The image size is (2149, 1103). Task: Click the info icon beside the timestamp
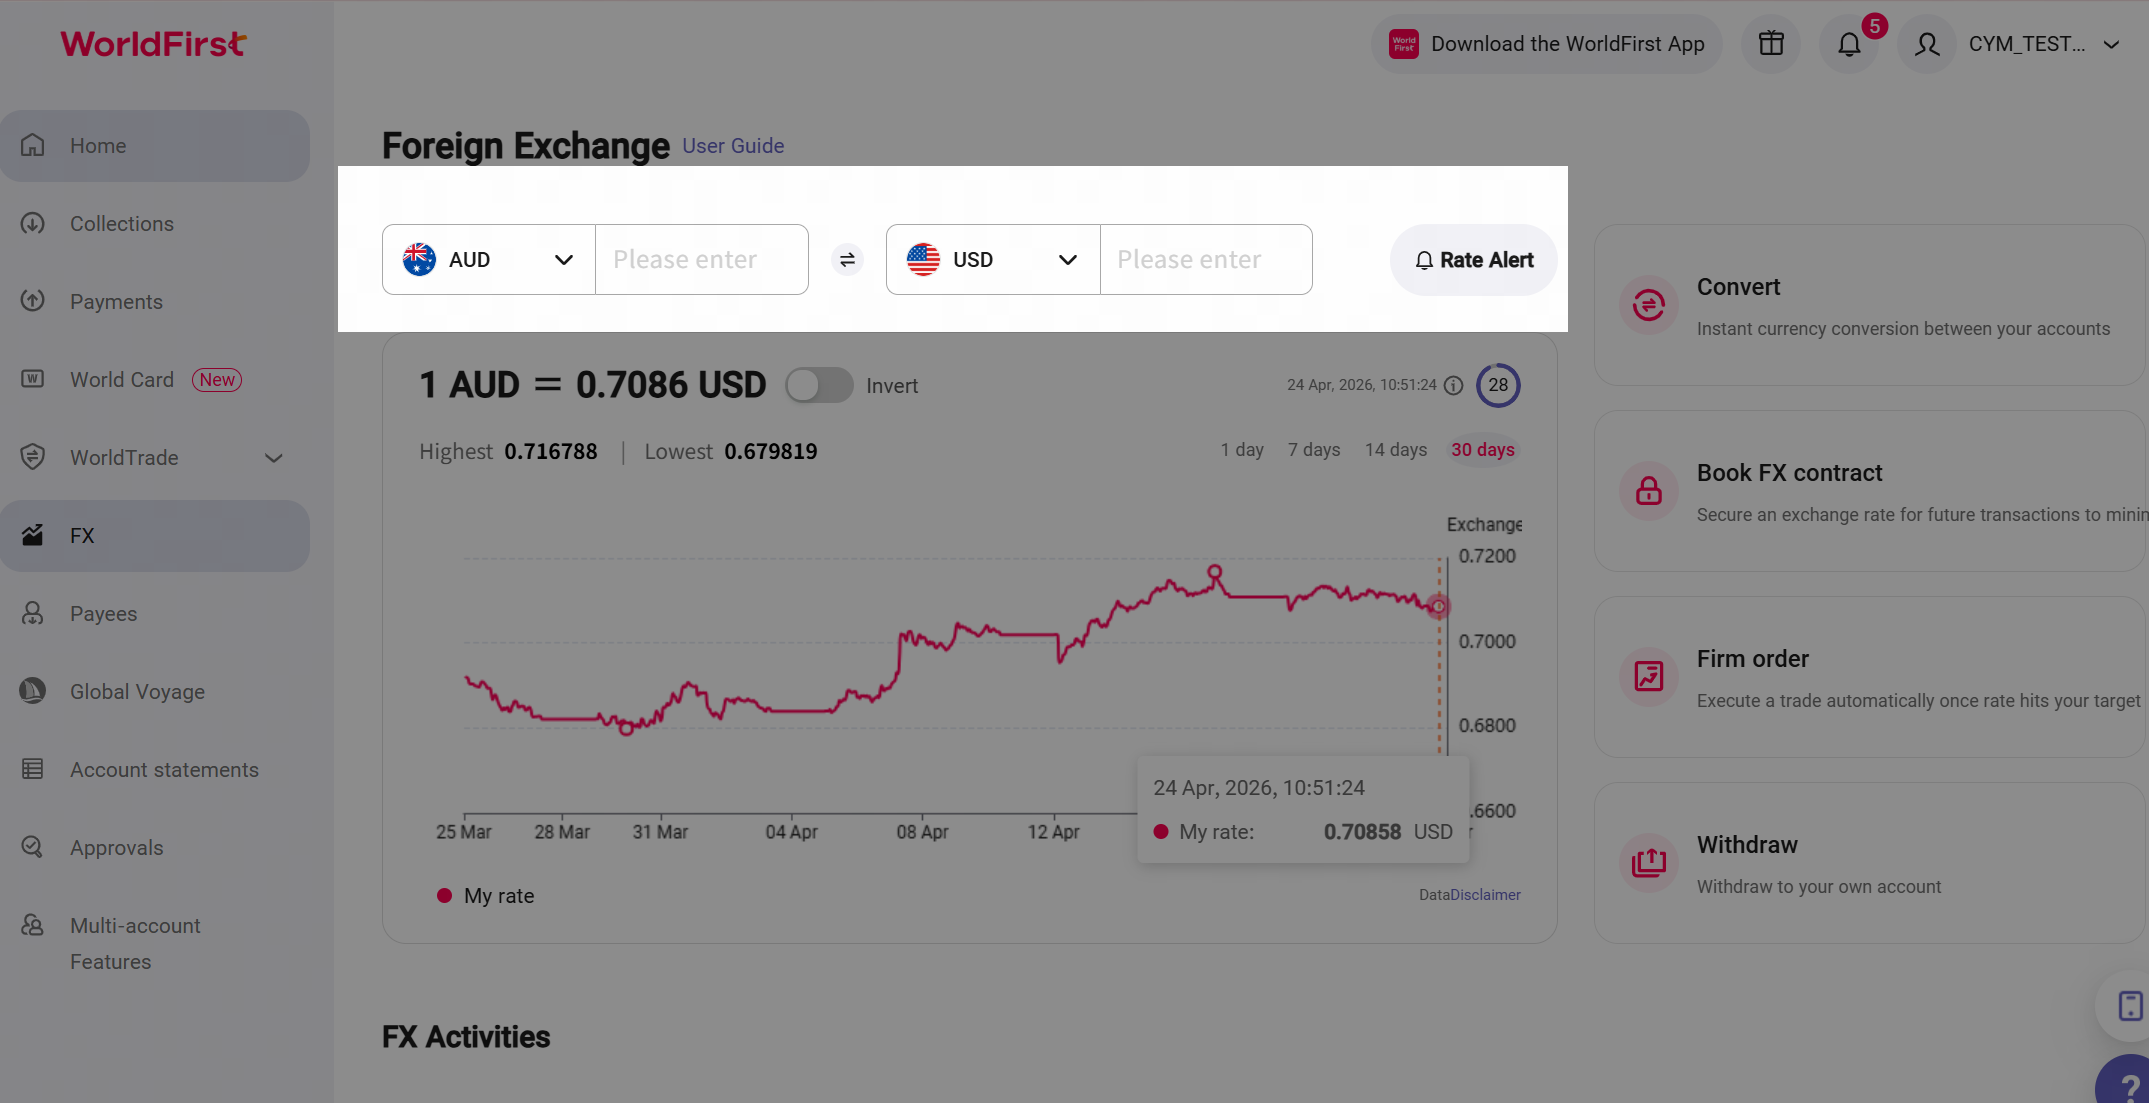(x=1454, y=386)
